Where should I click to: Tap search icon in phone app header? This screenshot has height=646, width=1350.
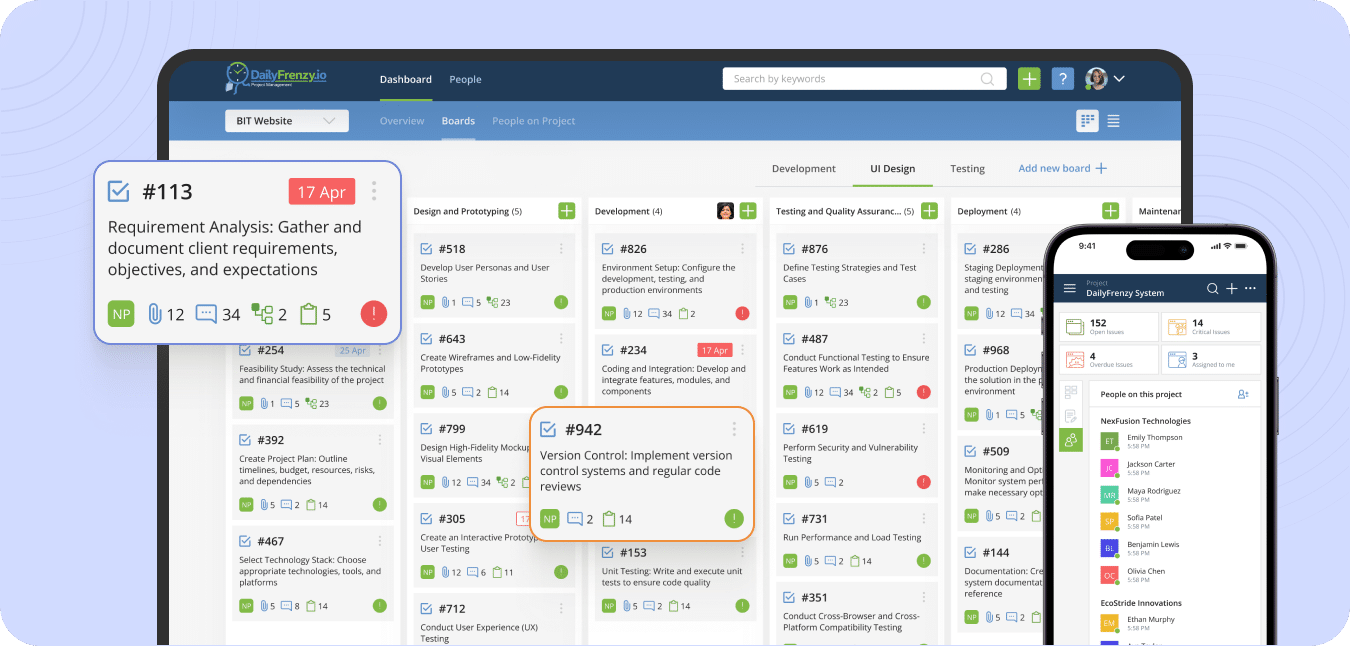(x=1213, y=288)
